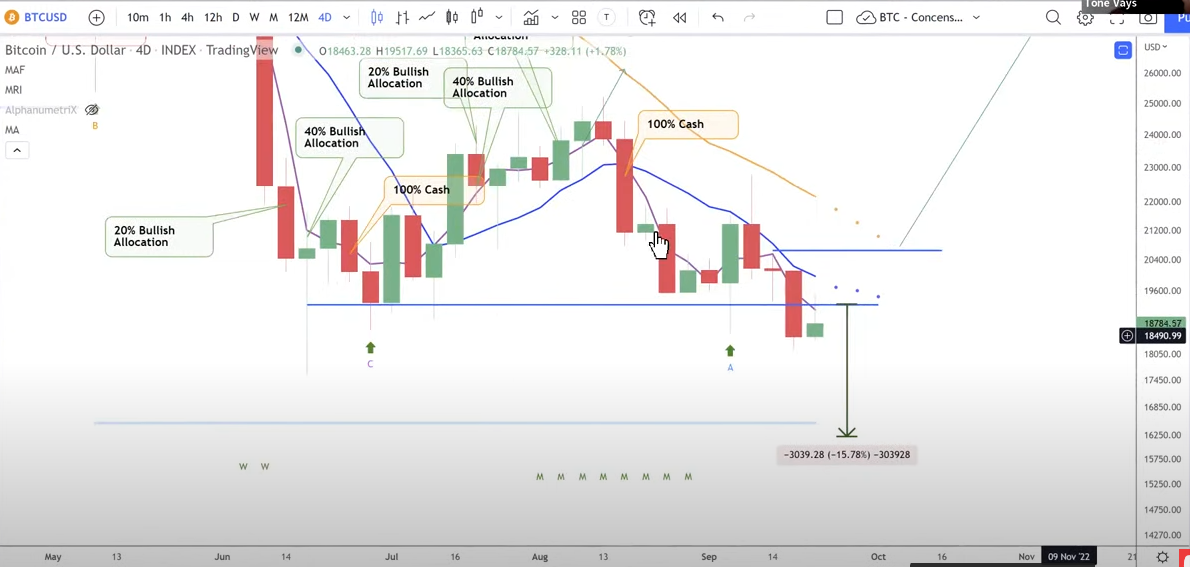Select the 12M timeframe

298,17
